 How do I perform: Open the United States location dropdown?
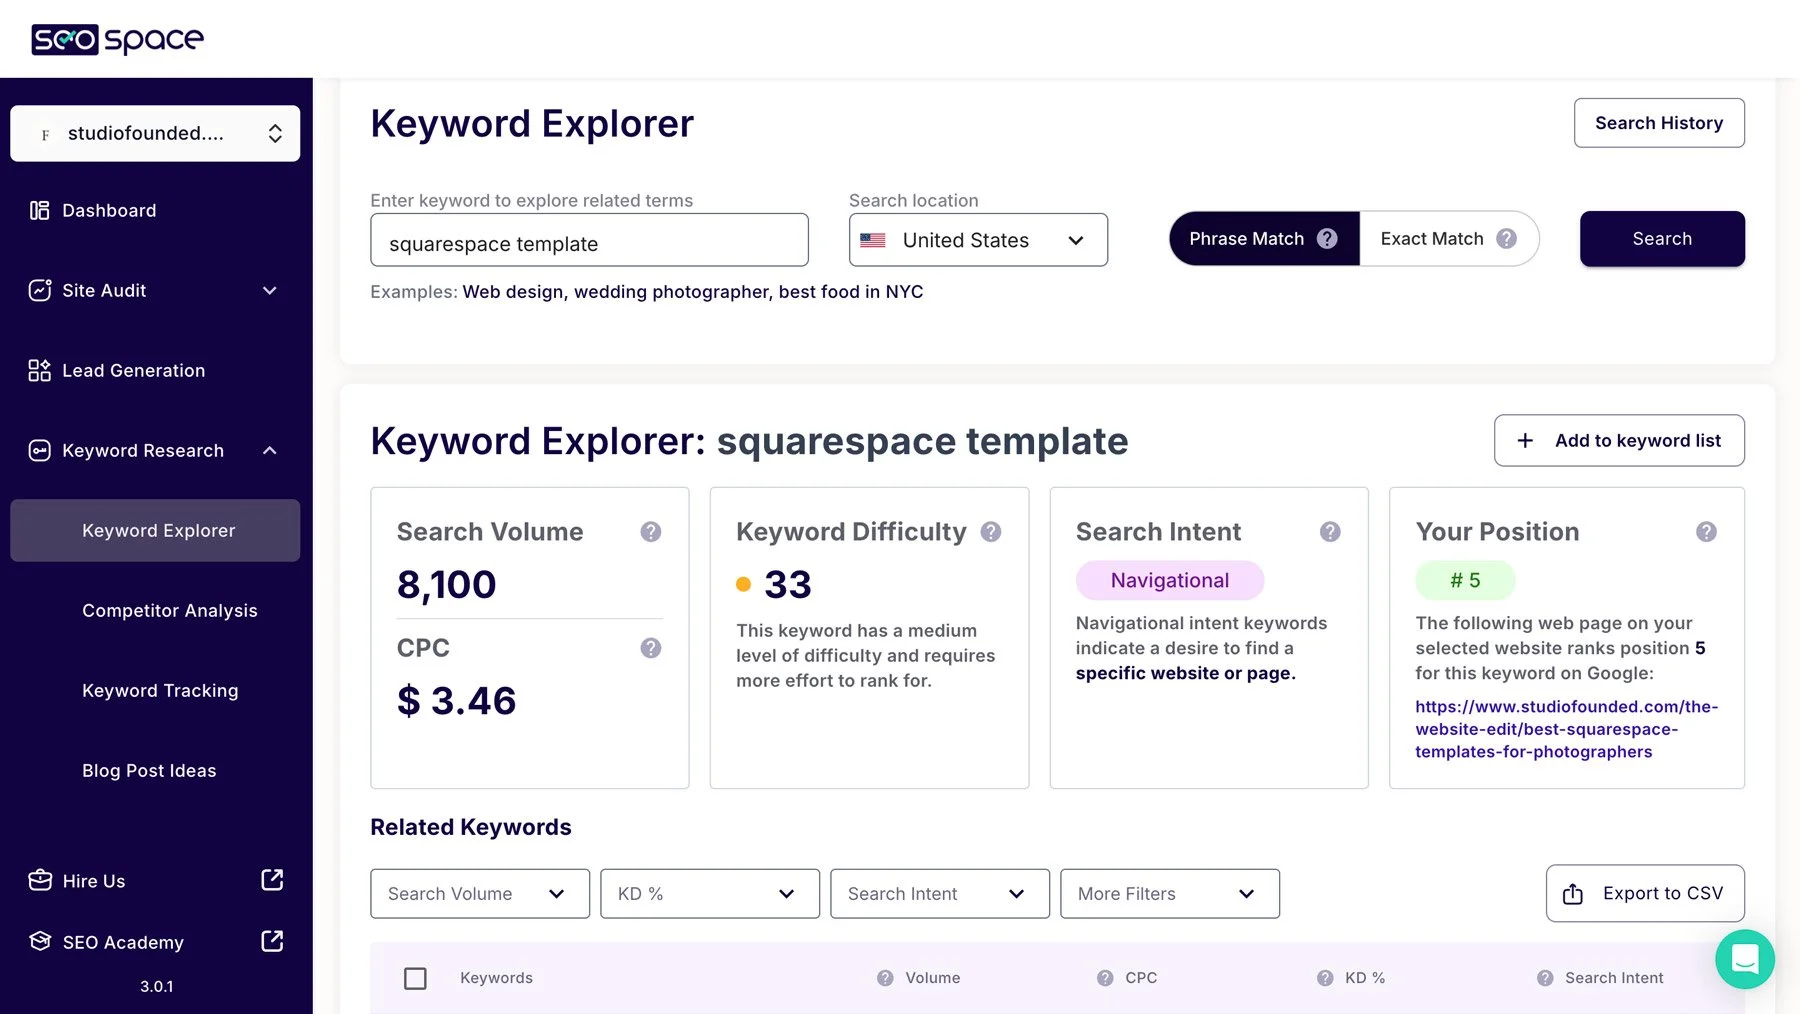click(978, 240)
